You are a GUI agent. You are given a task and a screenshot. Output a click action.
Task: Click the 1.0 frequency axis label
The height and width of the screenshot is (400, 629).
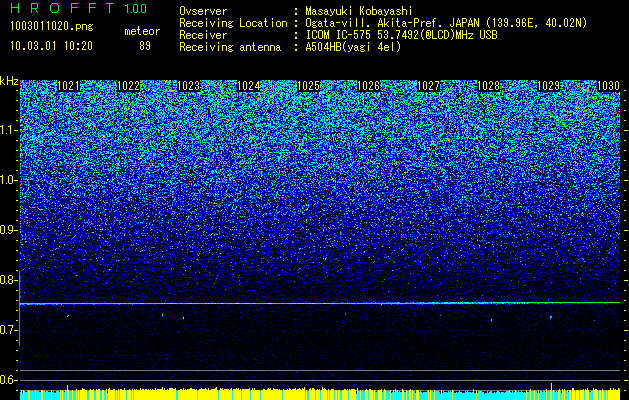(7, 180)
